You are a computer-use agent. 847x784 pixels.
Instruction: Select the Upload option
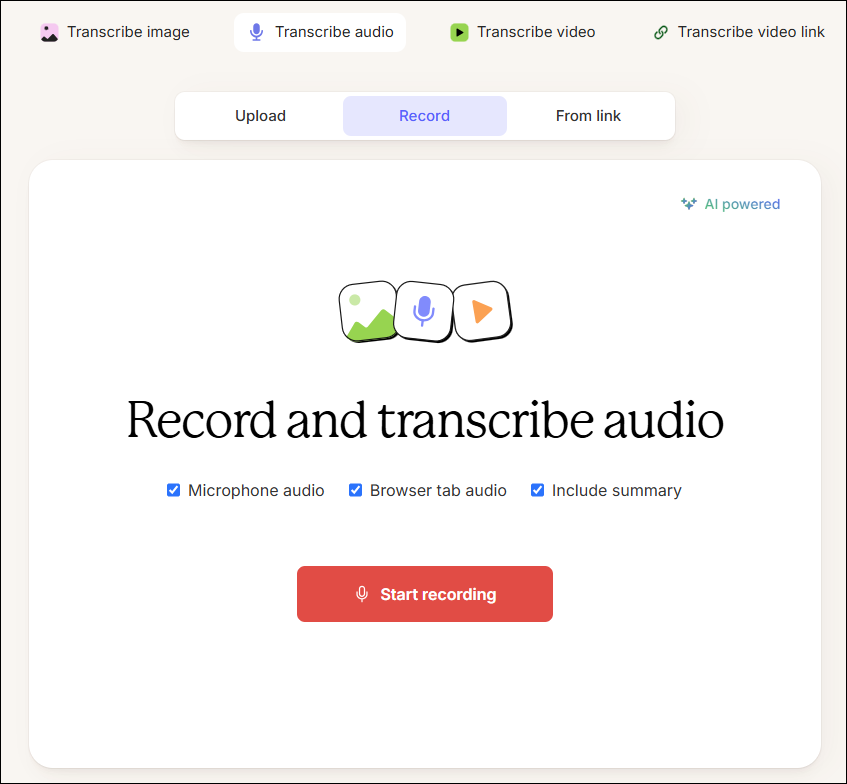coord(260,116)
